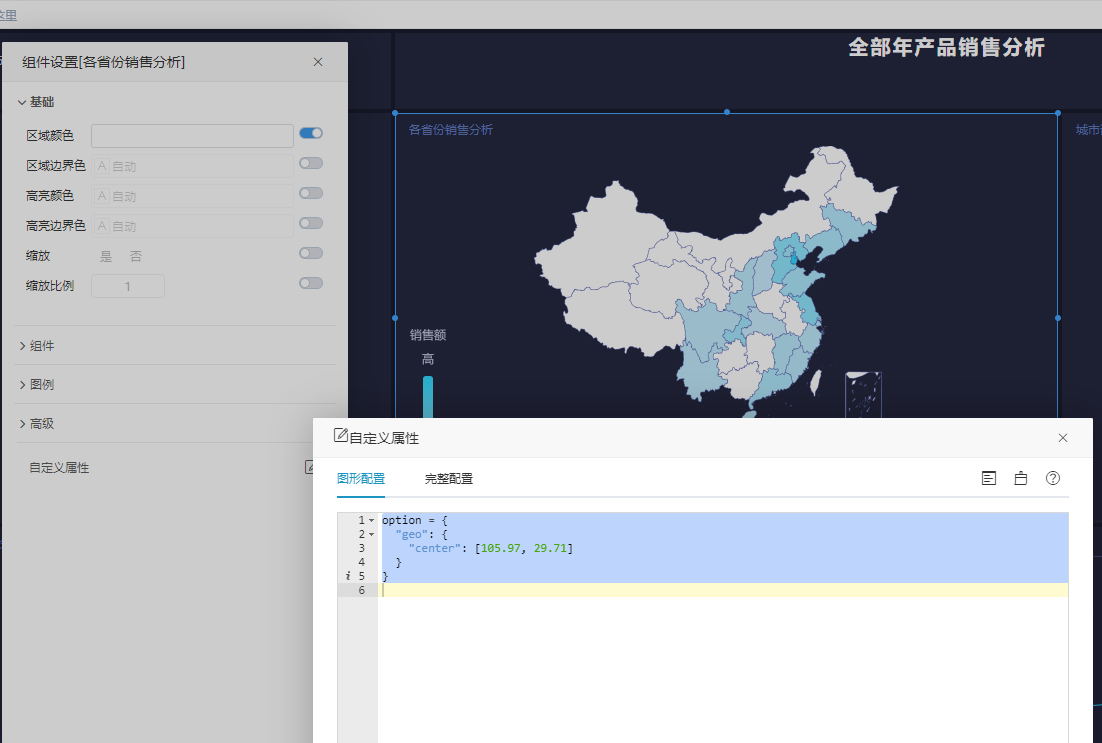1102x743 pixels.
Task: Close the 组件设置 panel
Action: pos(318,62)
